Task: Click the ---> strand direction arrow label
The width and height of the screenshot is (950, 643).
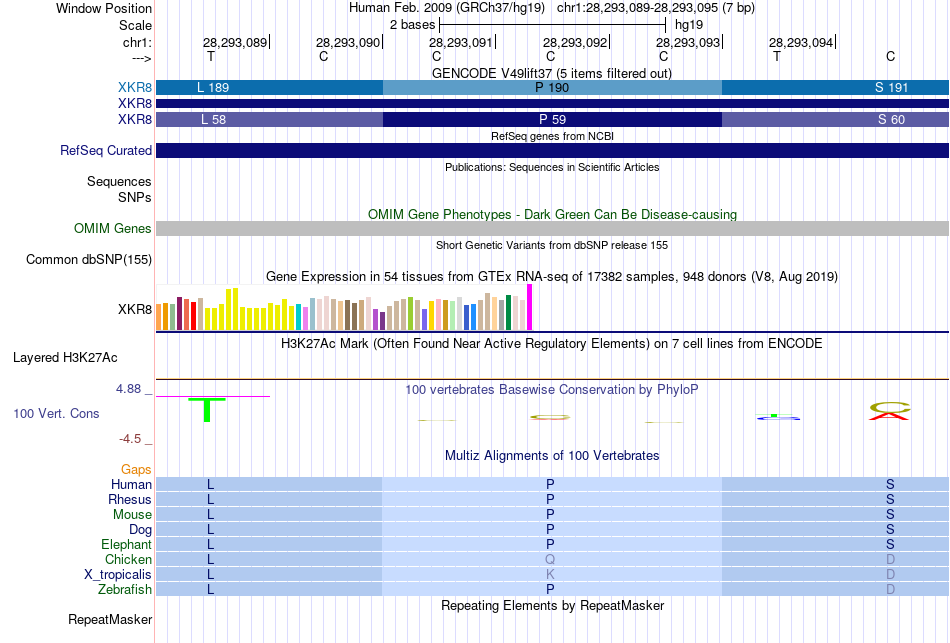Action: click(142, 58)
